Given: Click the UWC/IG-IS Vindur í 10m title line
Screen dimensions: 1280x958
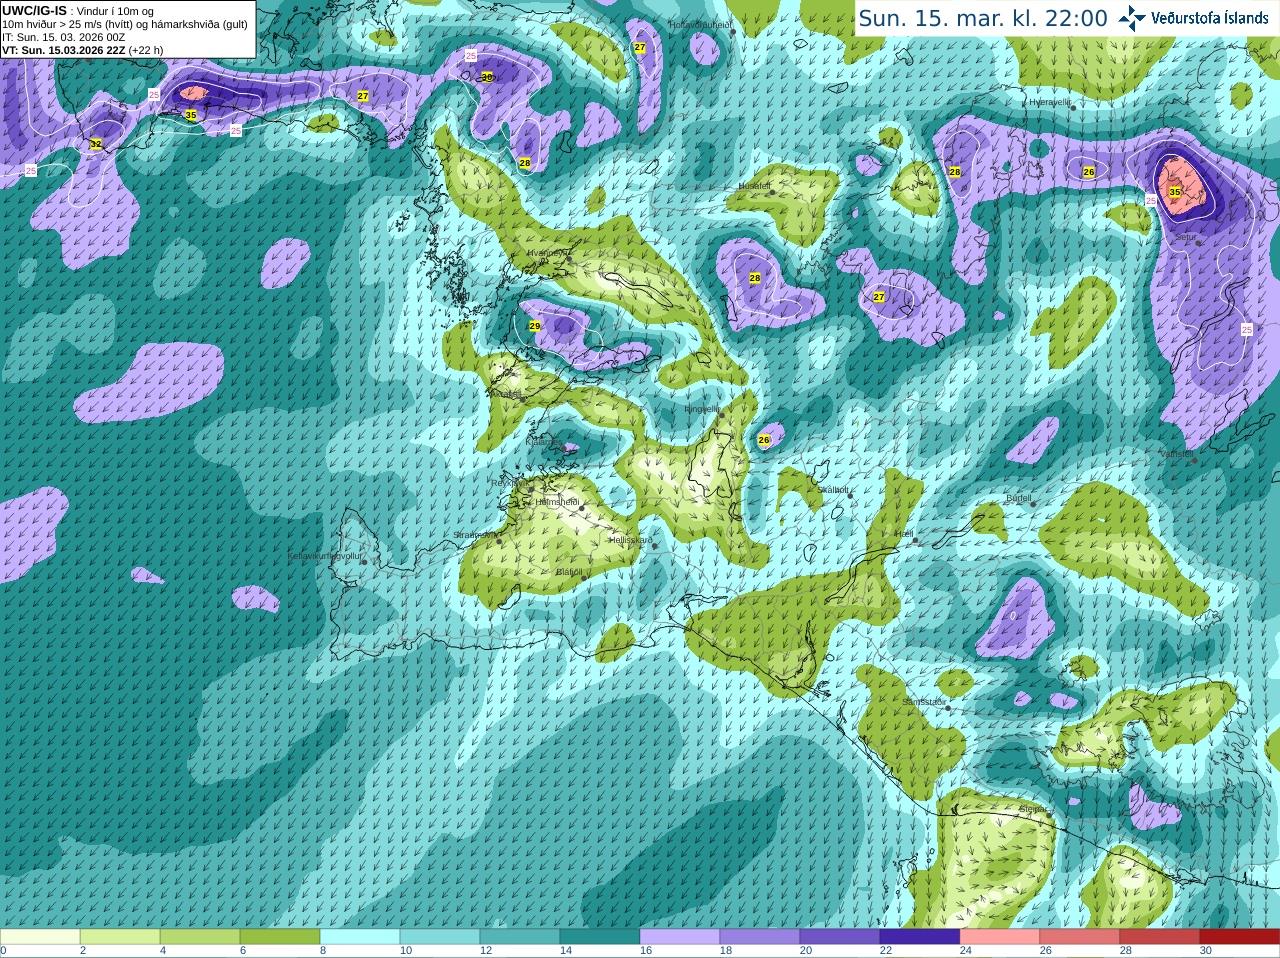Looking at the screenshot, I should [78, 11].
